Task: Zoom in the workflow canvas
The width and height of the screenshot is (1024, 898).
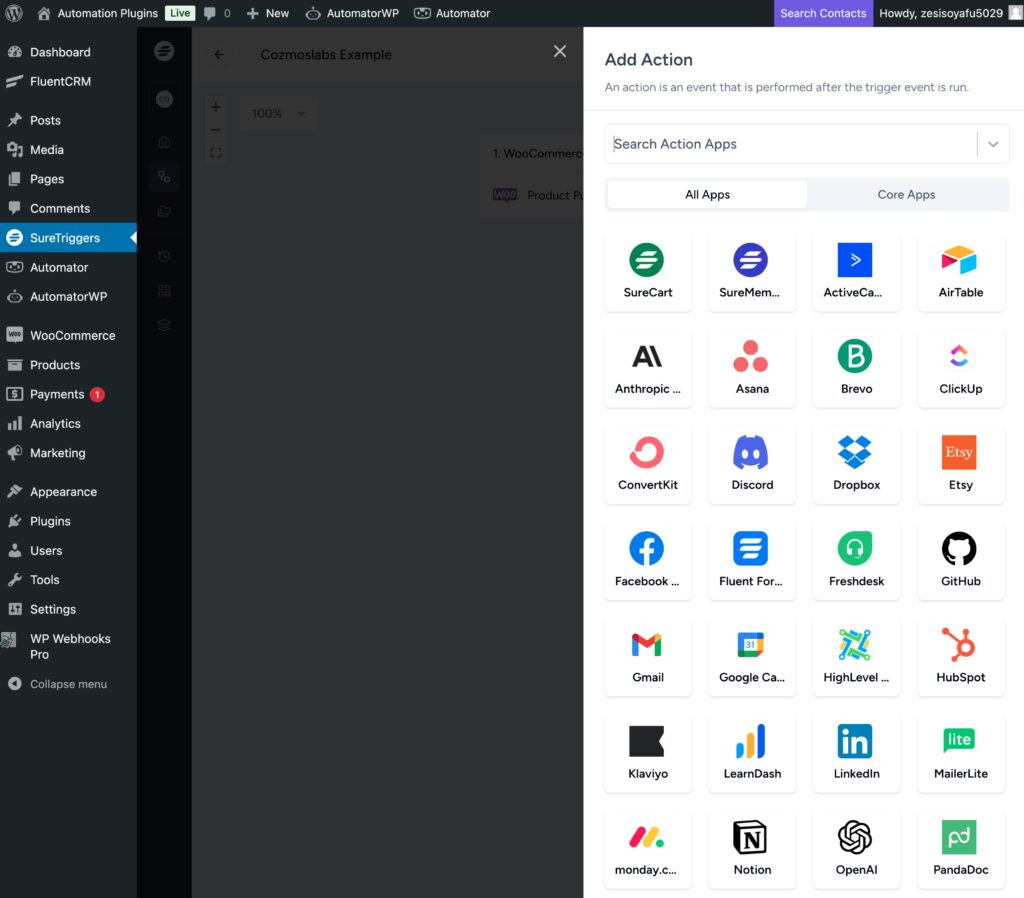Action: 216,107
